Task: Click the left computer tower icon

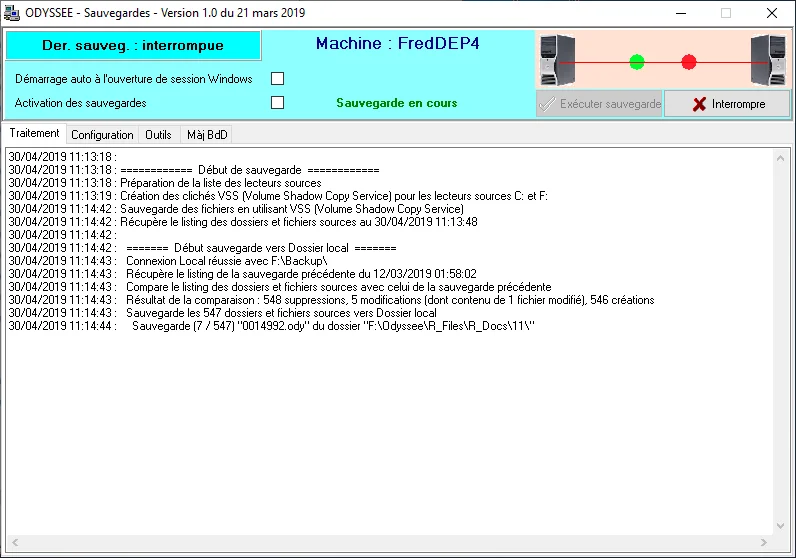Action: tap(557, 60)
